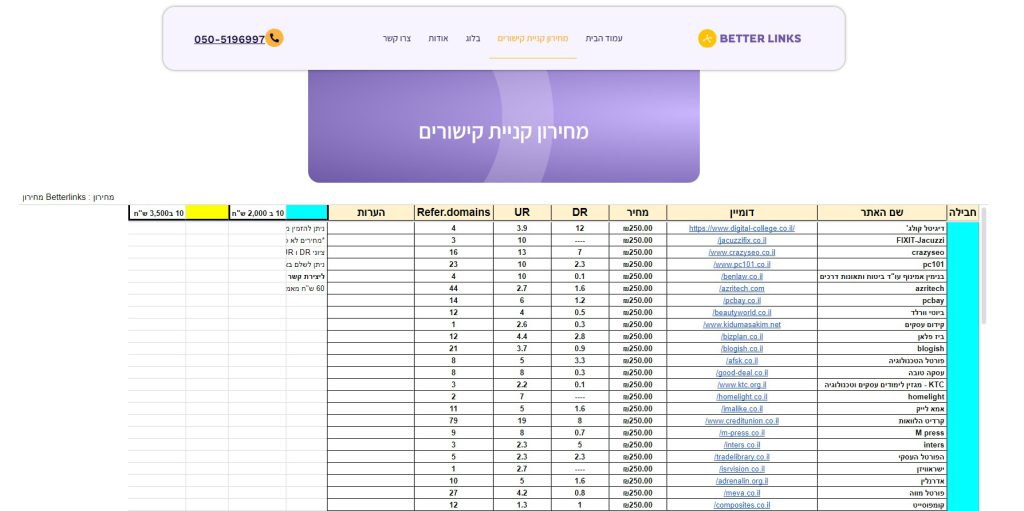The width and height of the screenshot is (1024, 511).
Task: Open the www.ktc.org.il link
Action: click(x=742, y=385)
